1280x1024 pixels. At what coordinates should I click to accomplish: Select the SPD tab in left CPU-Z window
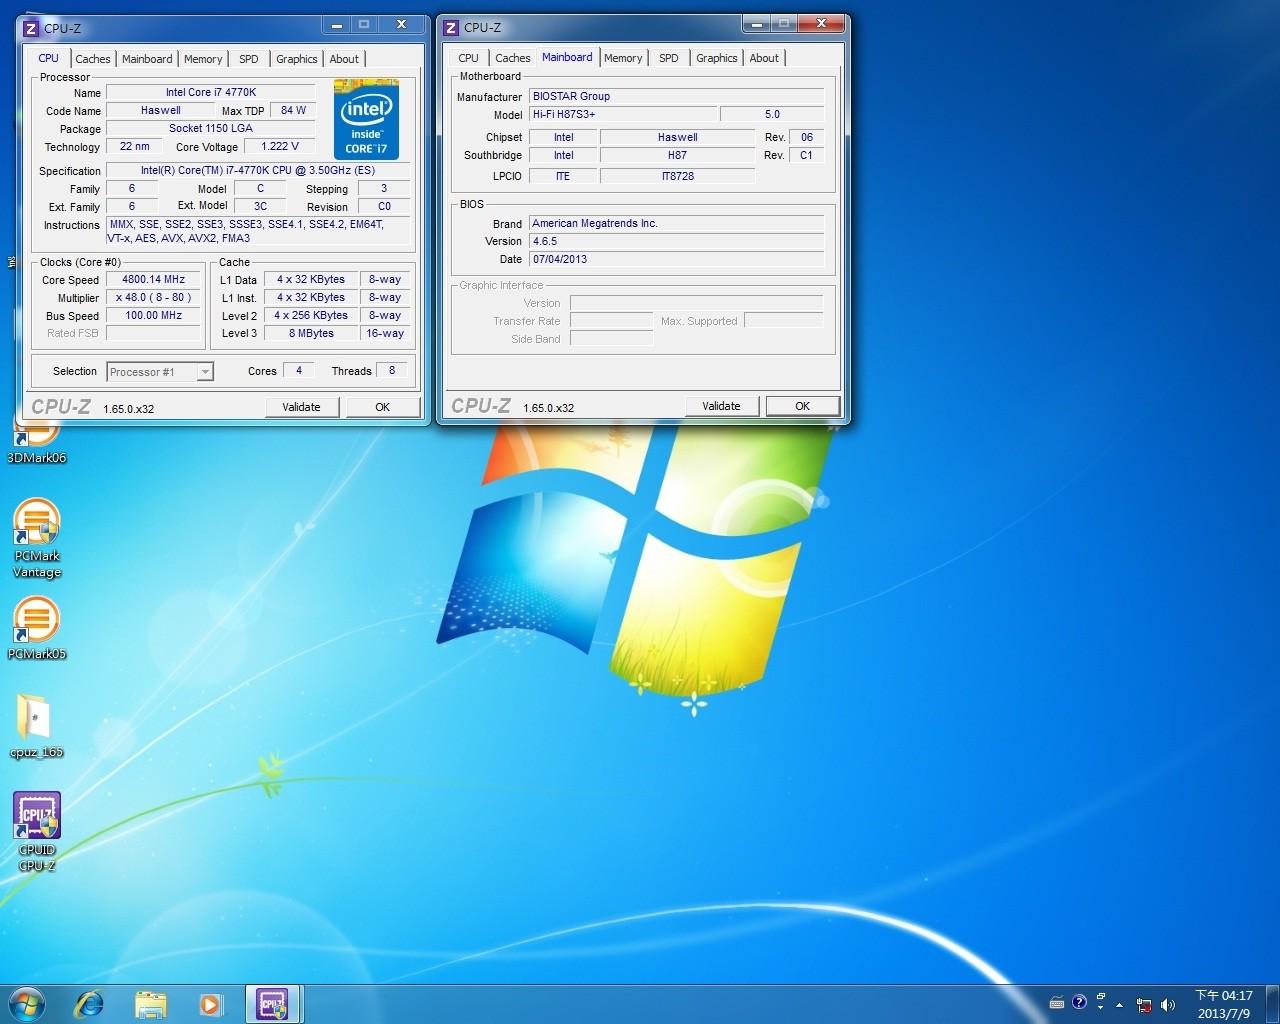249,59
